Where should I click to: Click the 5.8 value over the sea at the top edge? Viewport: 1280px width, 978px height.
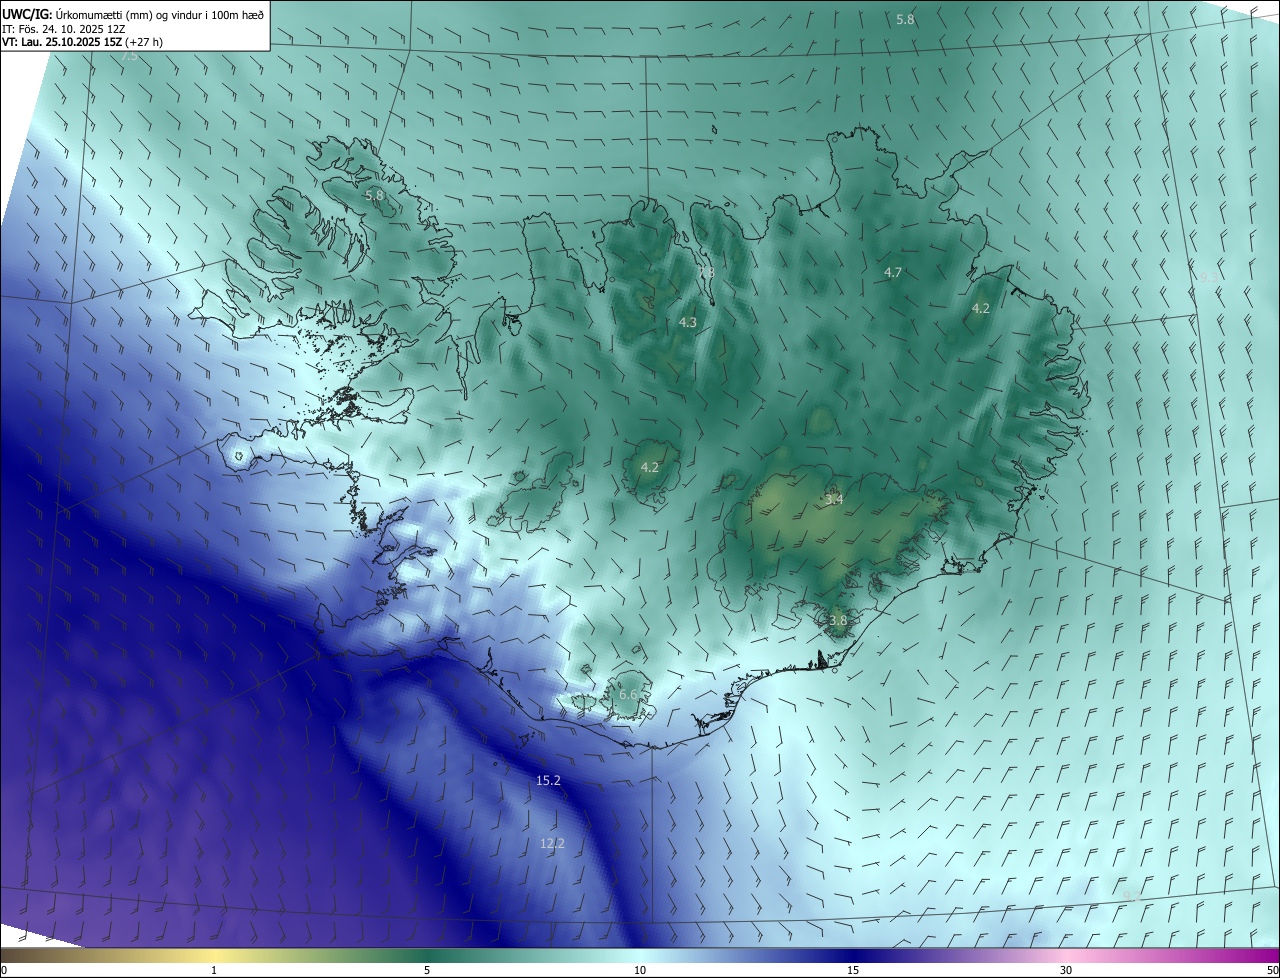[x=905, y=19]
